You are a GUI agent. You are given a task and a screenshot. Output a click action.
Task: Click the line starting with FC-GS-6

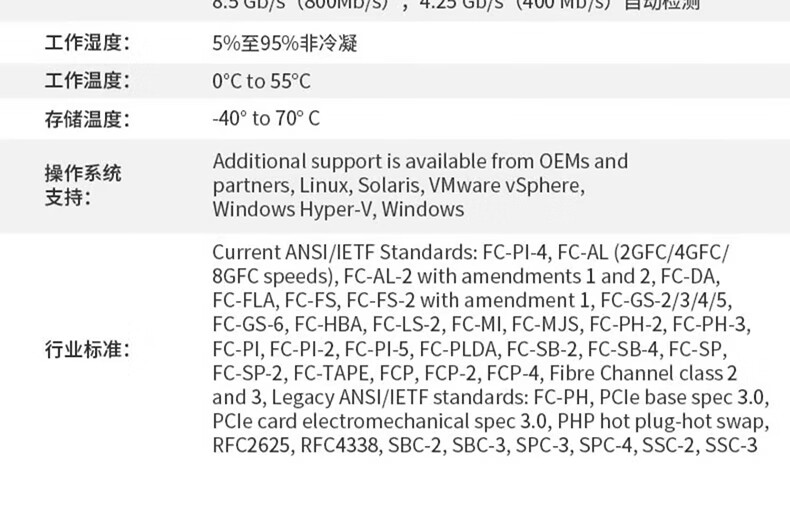click(482, 324)
